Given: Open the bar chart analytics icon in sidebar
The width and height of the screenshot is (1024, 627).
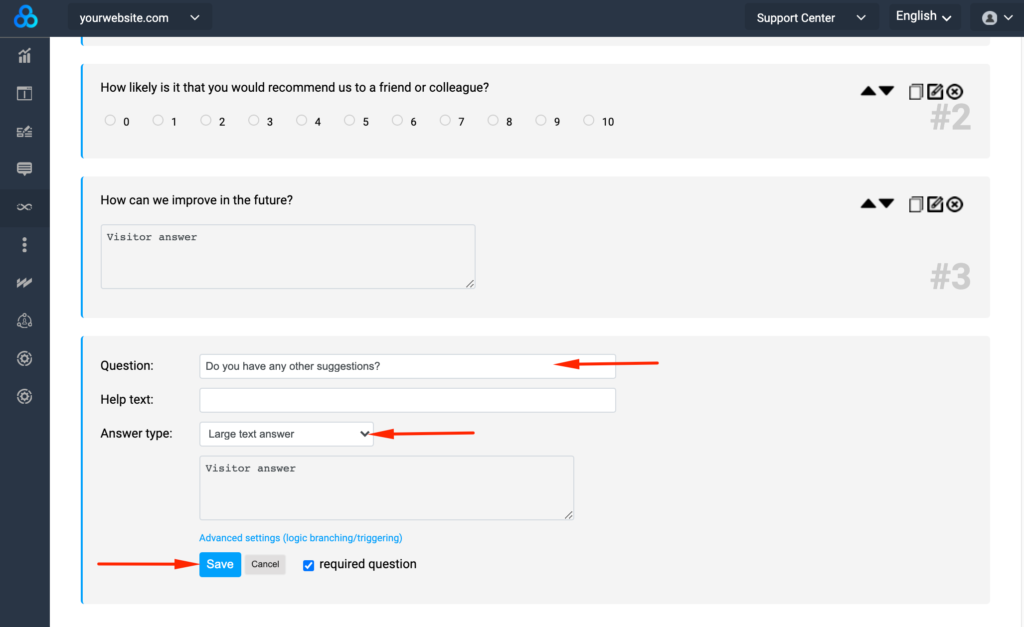Looking at the screenshot, I should coord(25,56).
